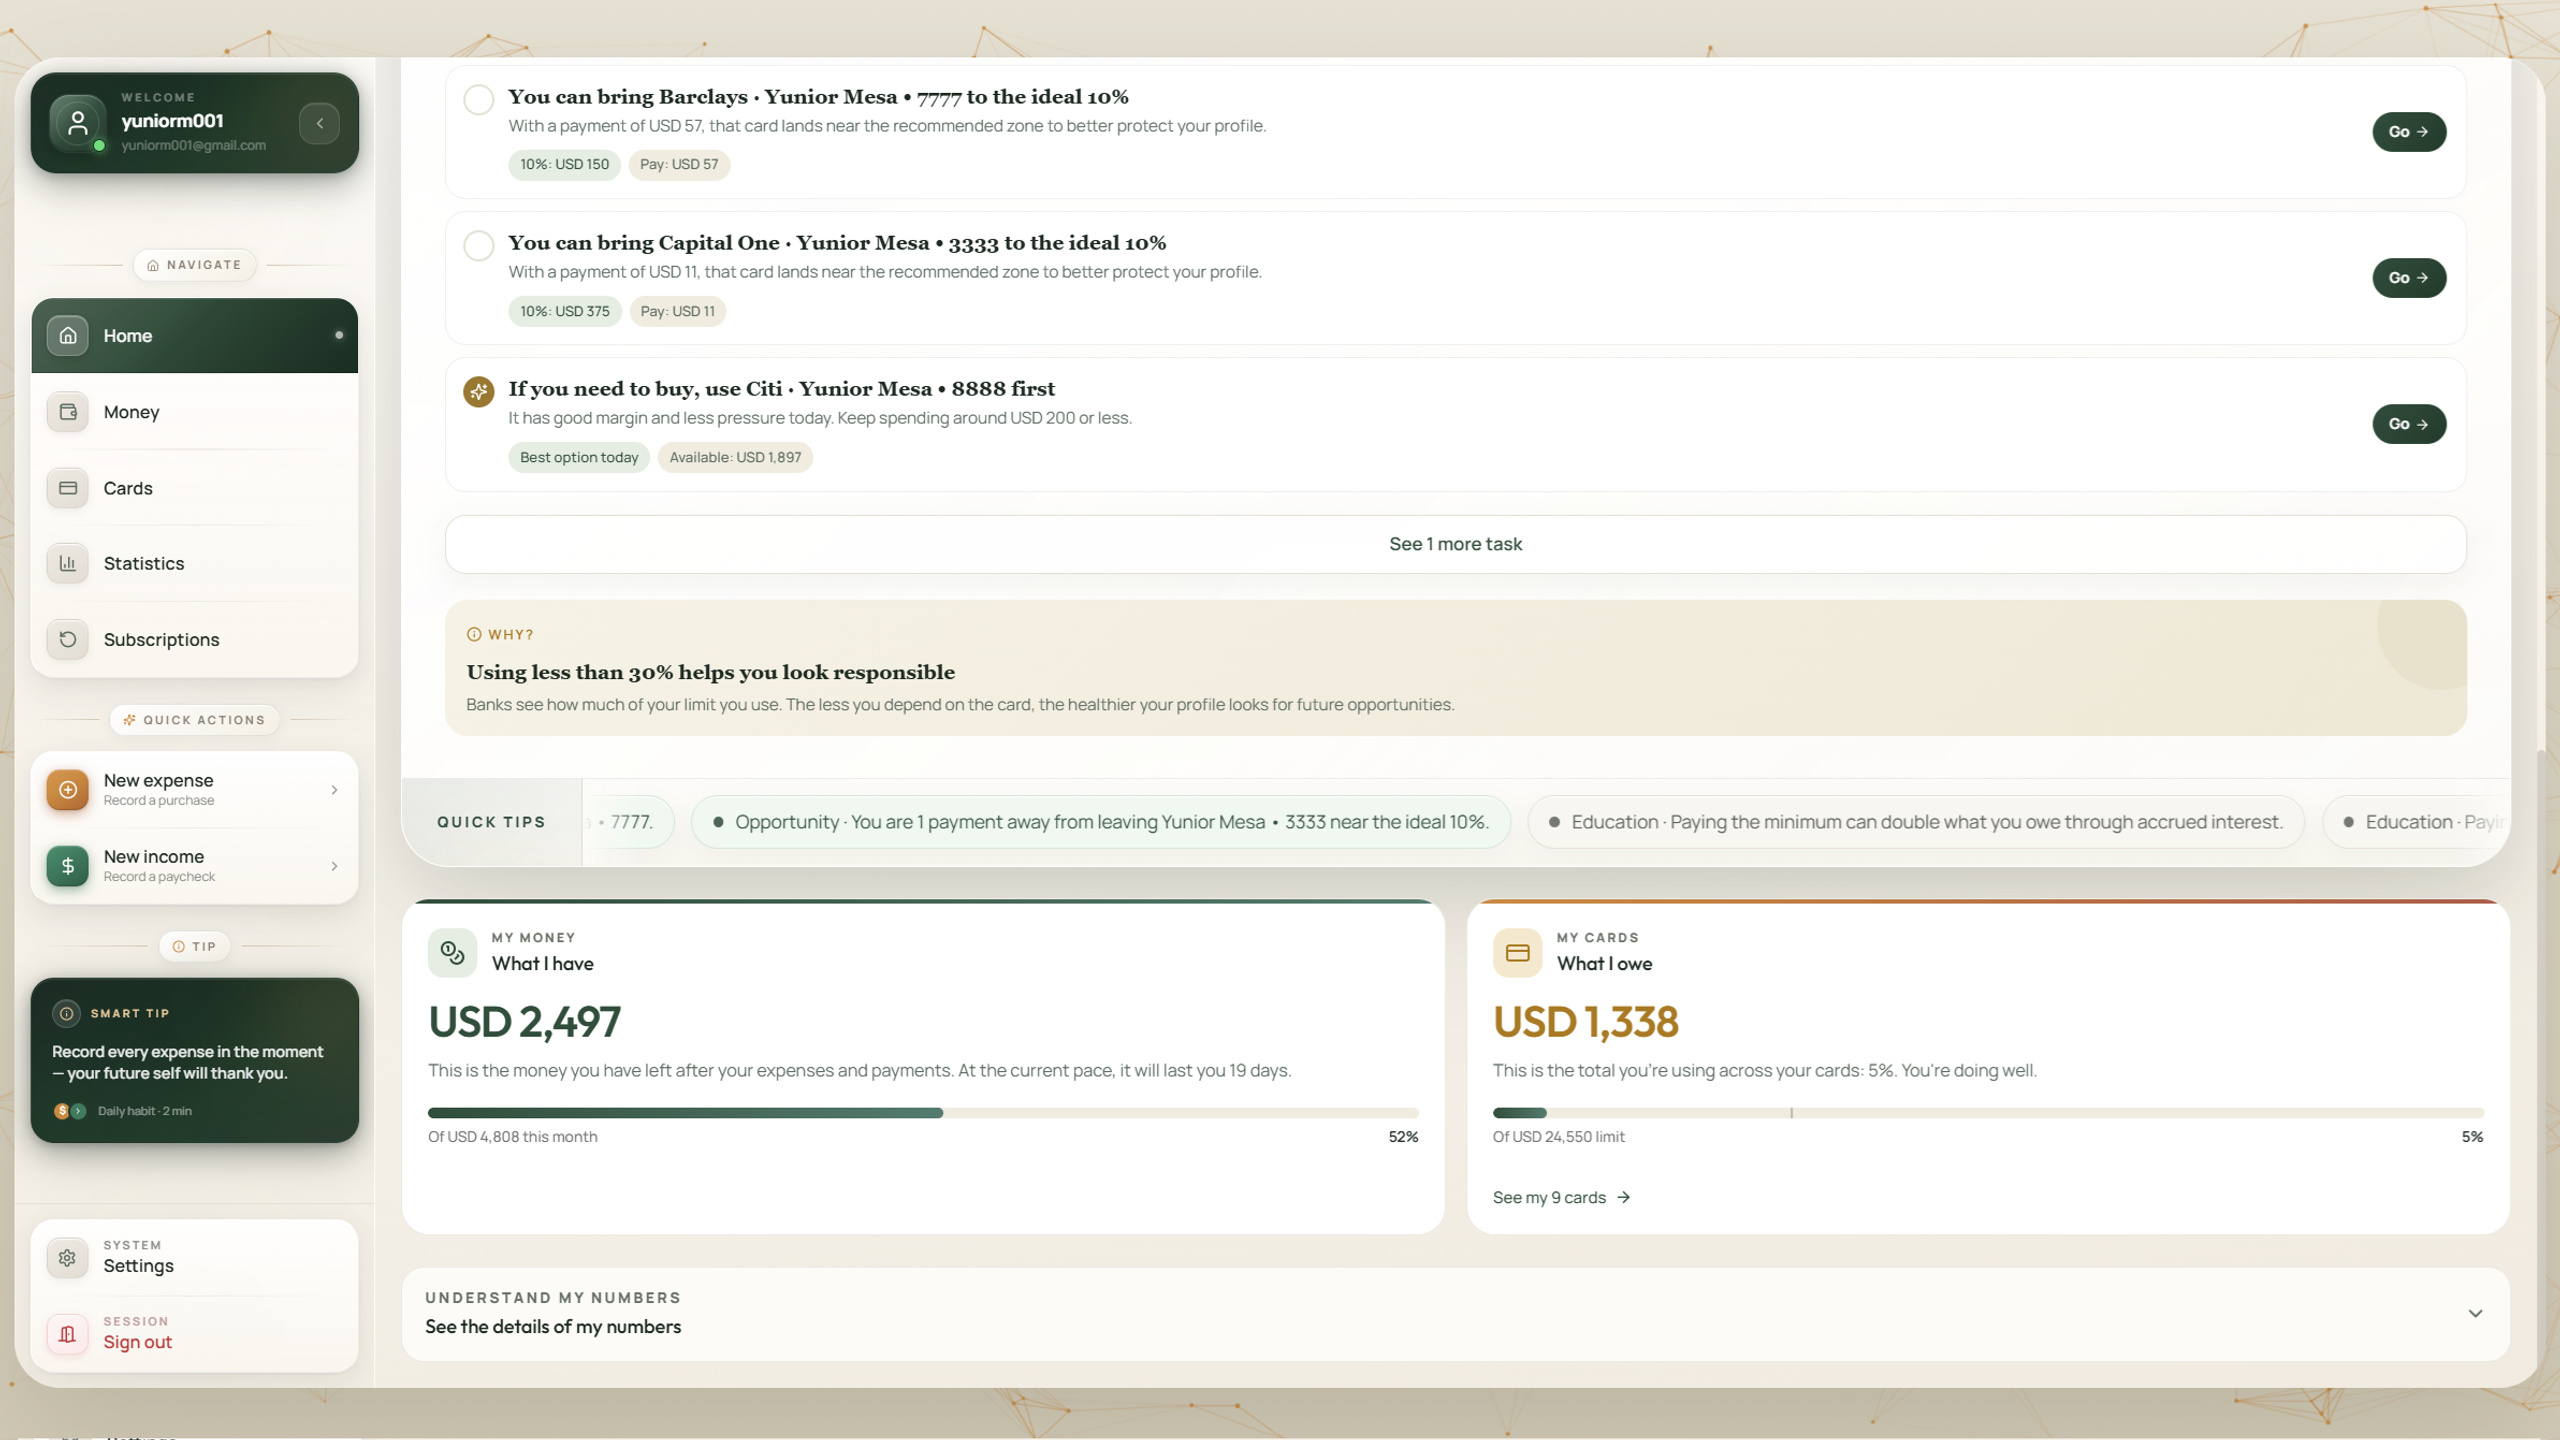The width and height of the screenshot is (2560, 1440).
Task: Mark the Barclays 7777 task as done
Action: pos(479,100)
